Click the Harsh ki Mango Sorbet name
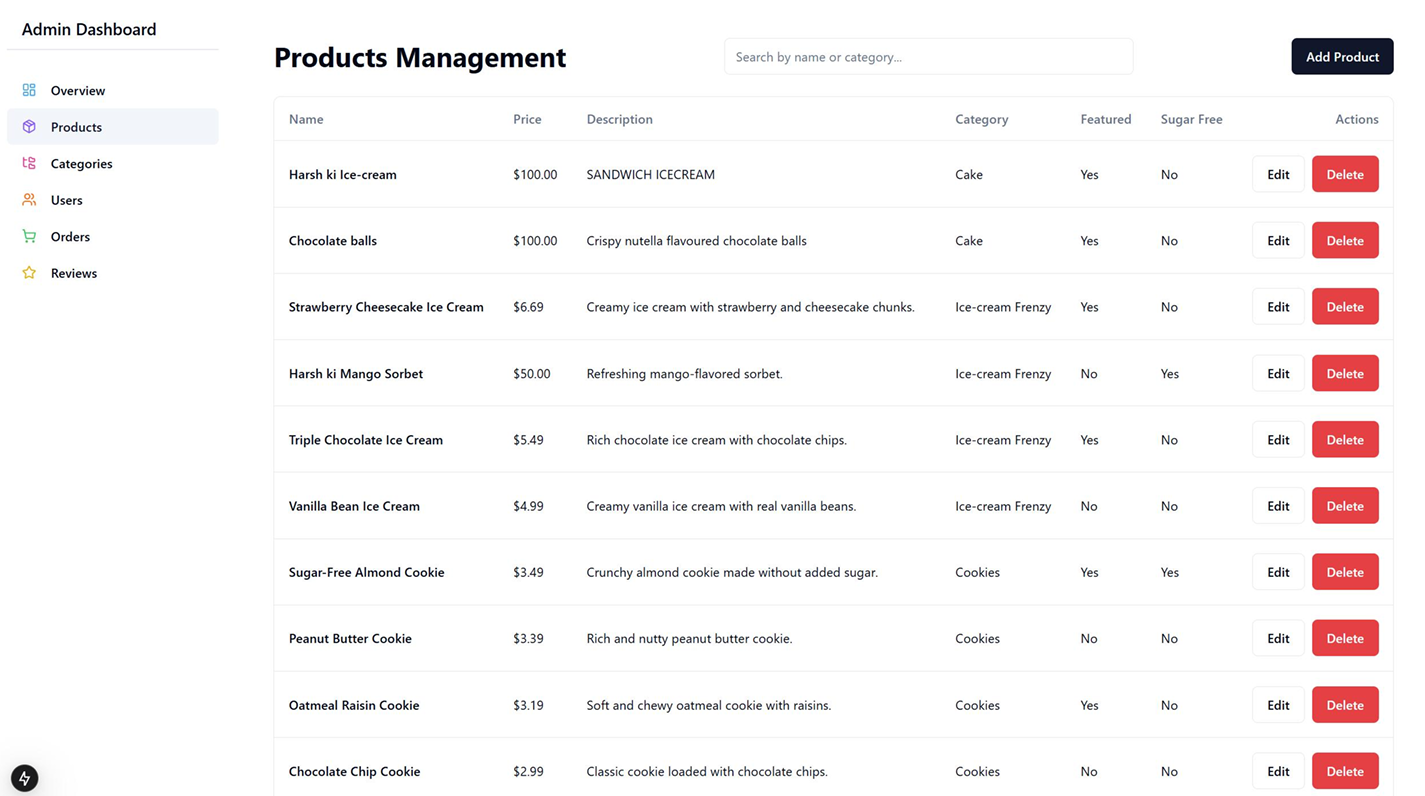Screen dimensions: 1425x796 pos(356,373)
